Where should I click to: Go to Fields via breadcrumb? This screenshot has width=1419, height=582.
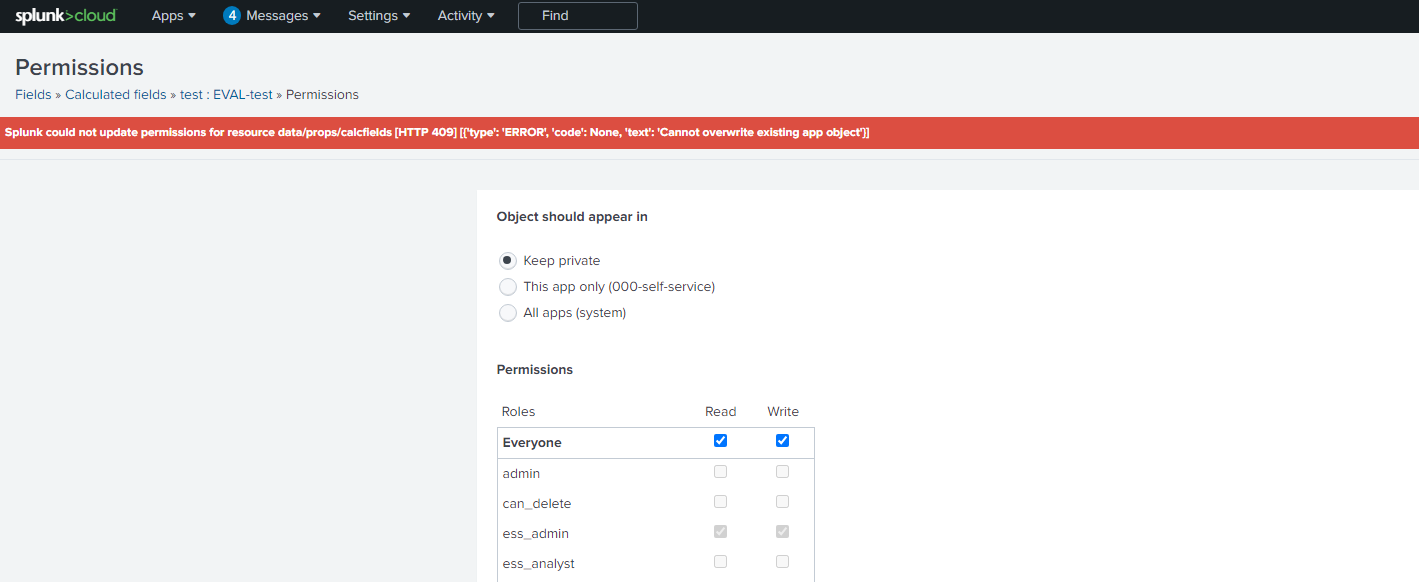click(33, 95)
